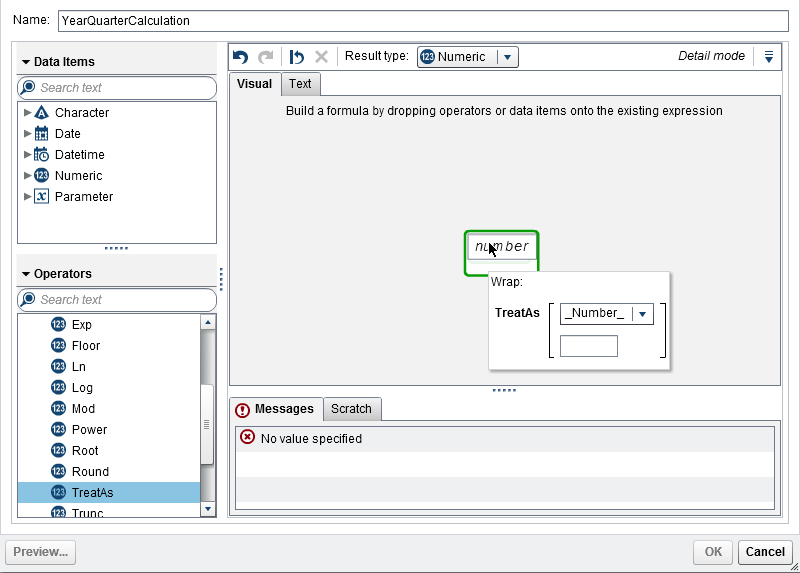Expand the Datetime data items node
Image resolution: width=800 pixels, height=573 pixels.
(28, 155)
